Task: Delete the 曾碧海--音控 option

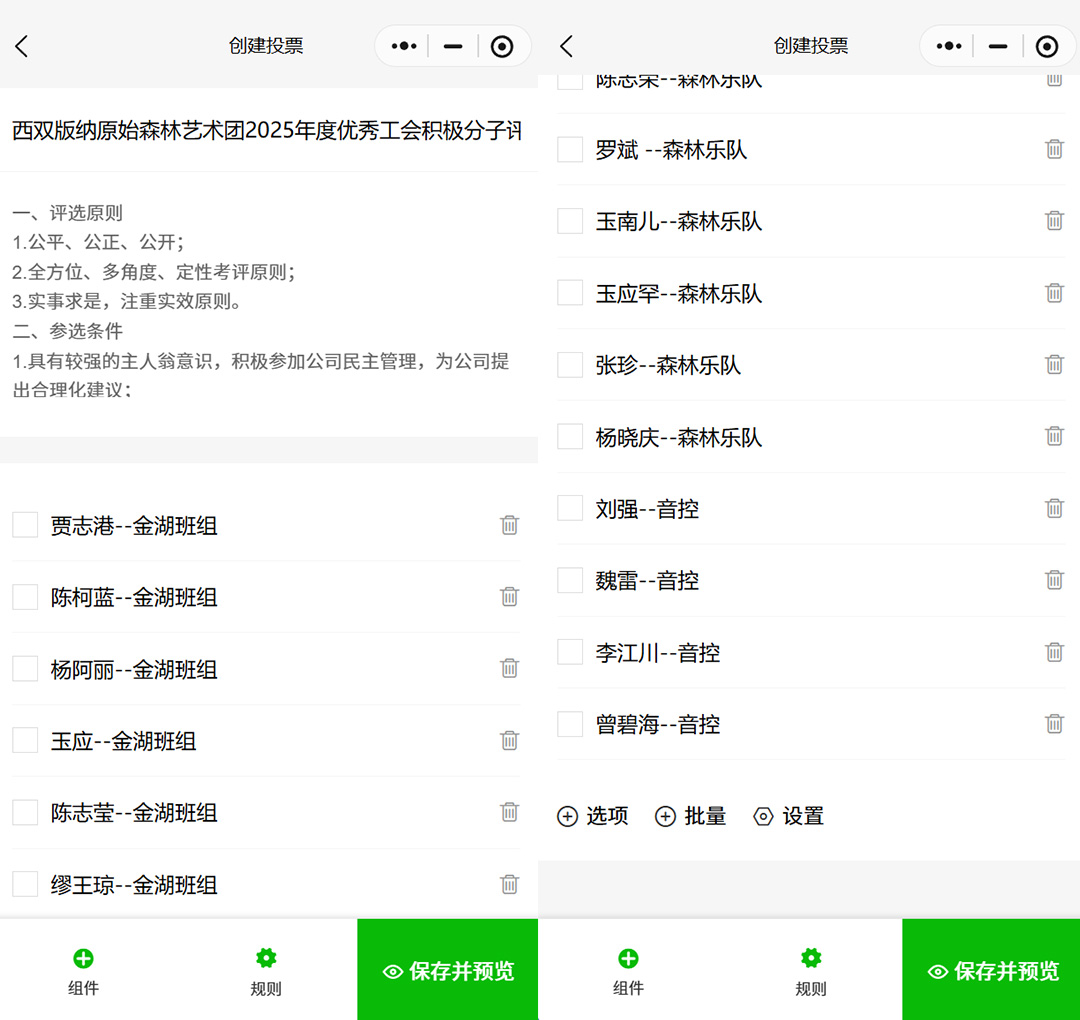Action: pos(1054,724)
